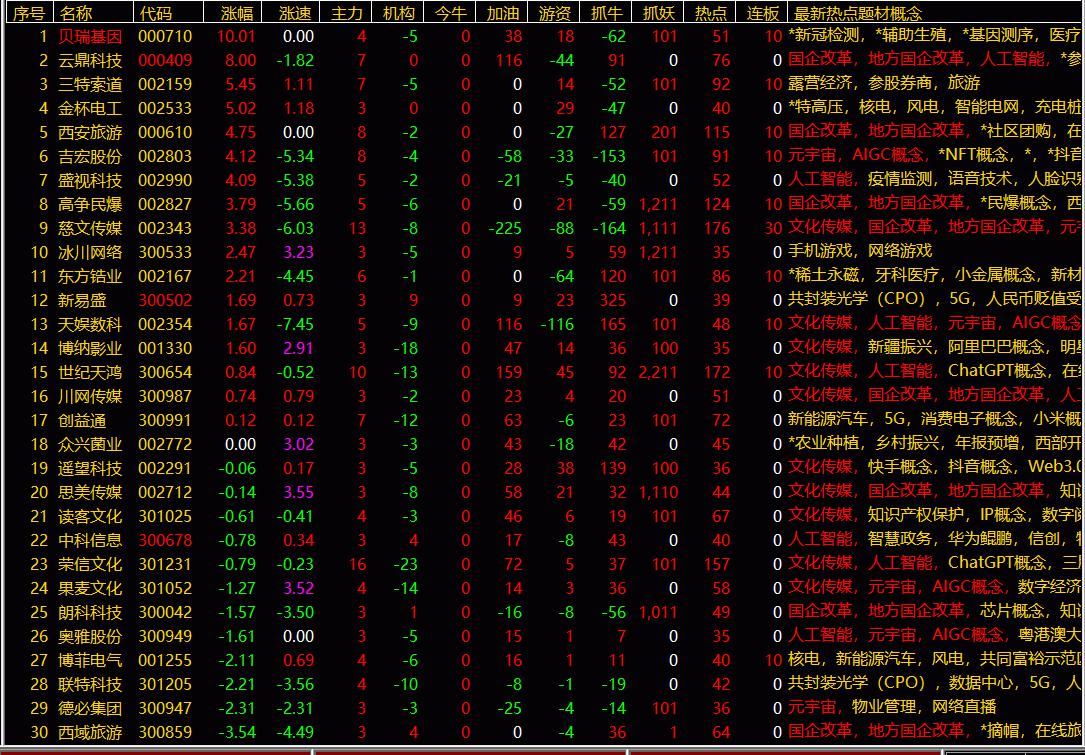Select the stock name 高争民爆
The height and width of the screenshot is (755, 1085).
(90, 204)
